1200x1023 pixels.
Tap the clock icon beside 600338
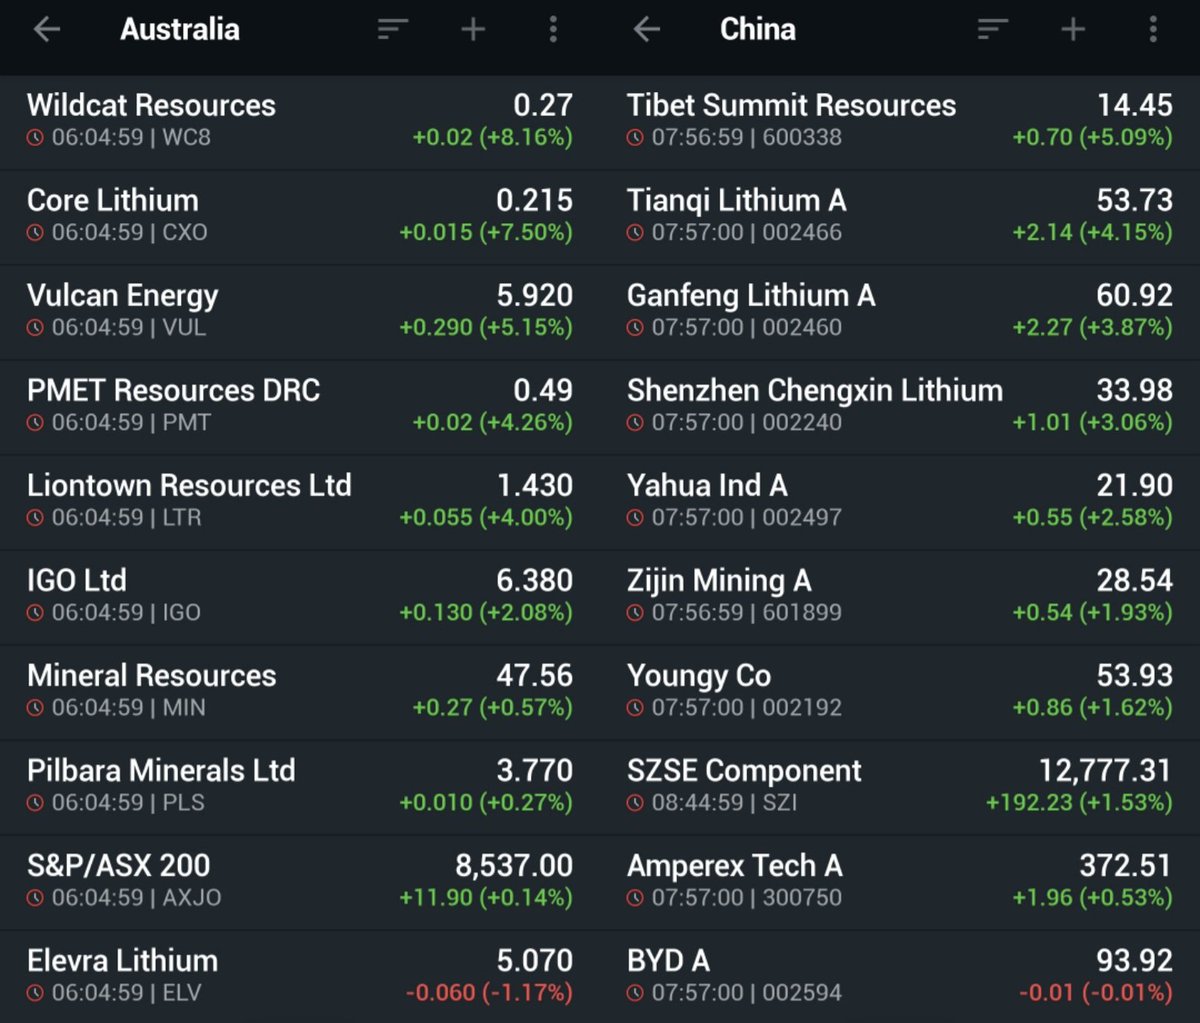point(636,138)
